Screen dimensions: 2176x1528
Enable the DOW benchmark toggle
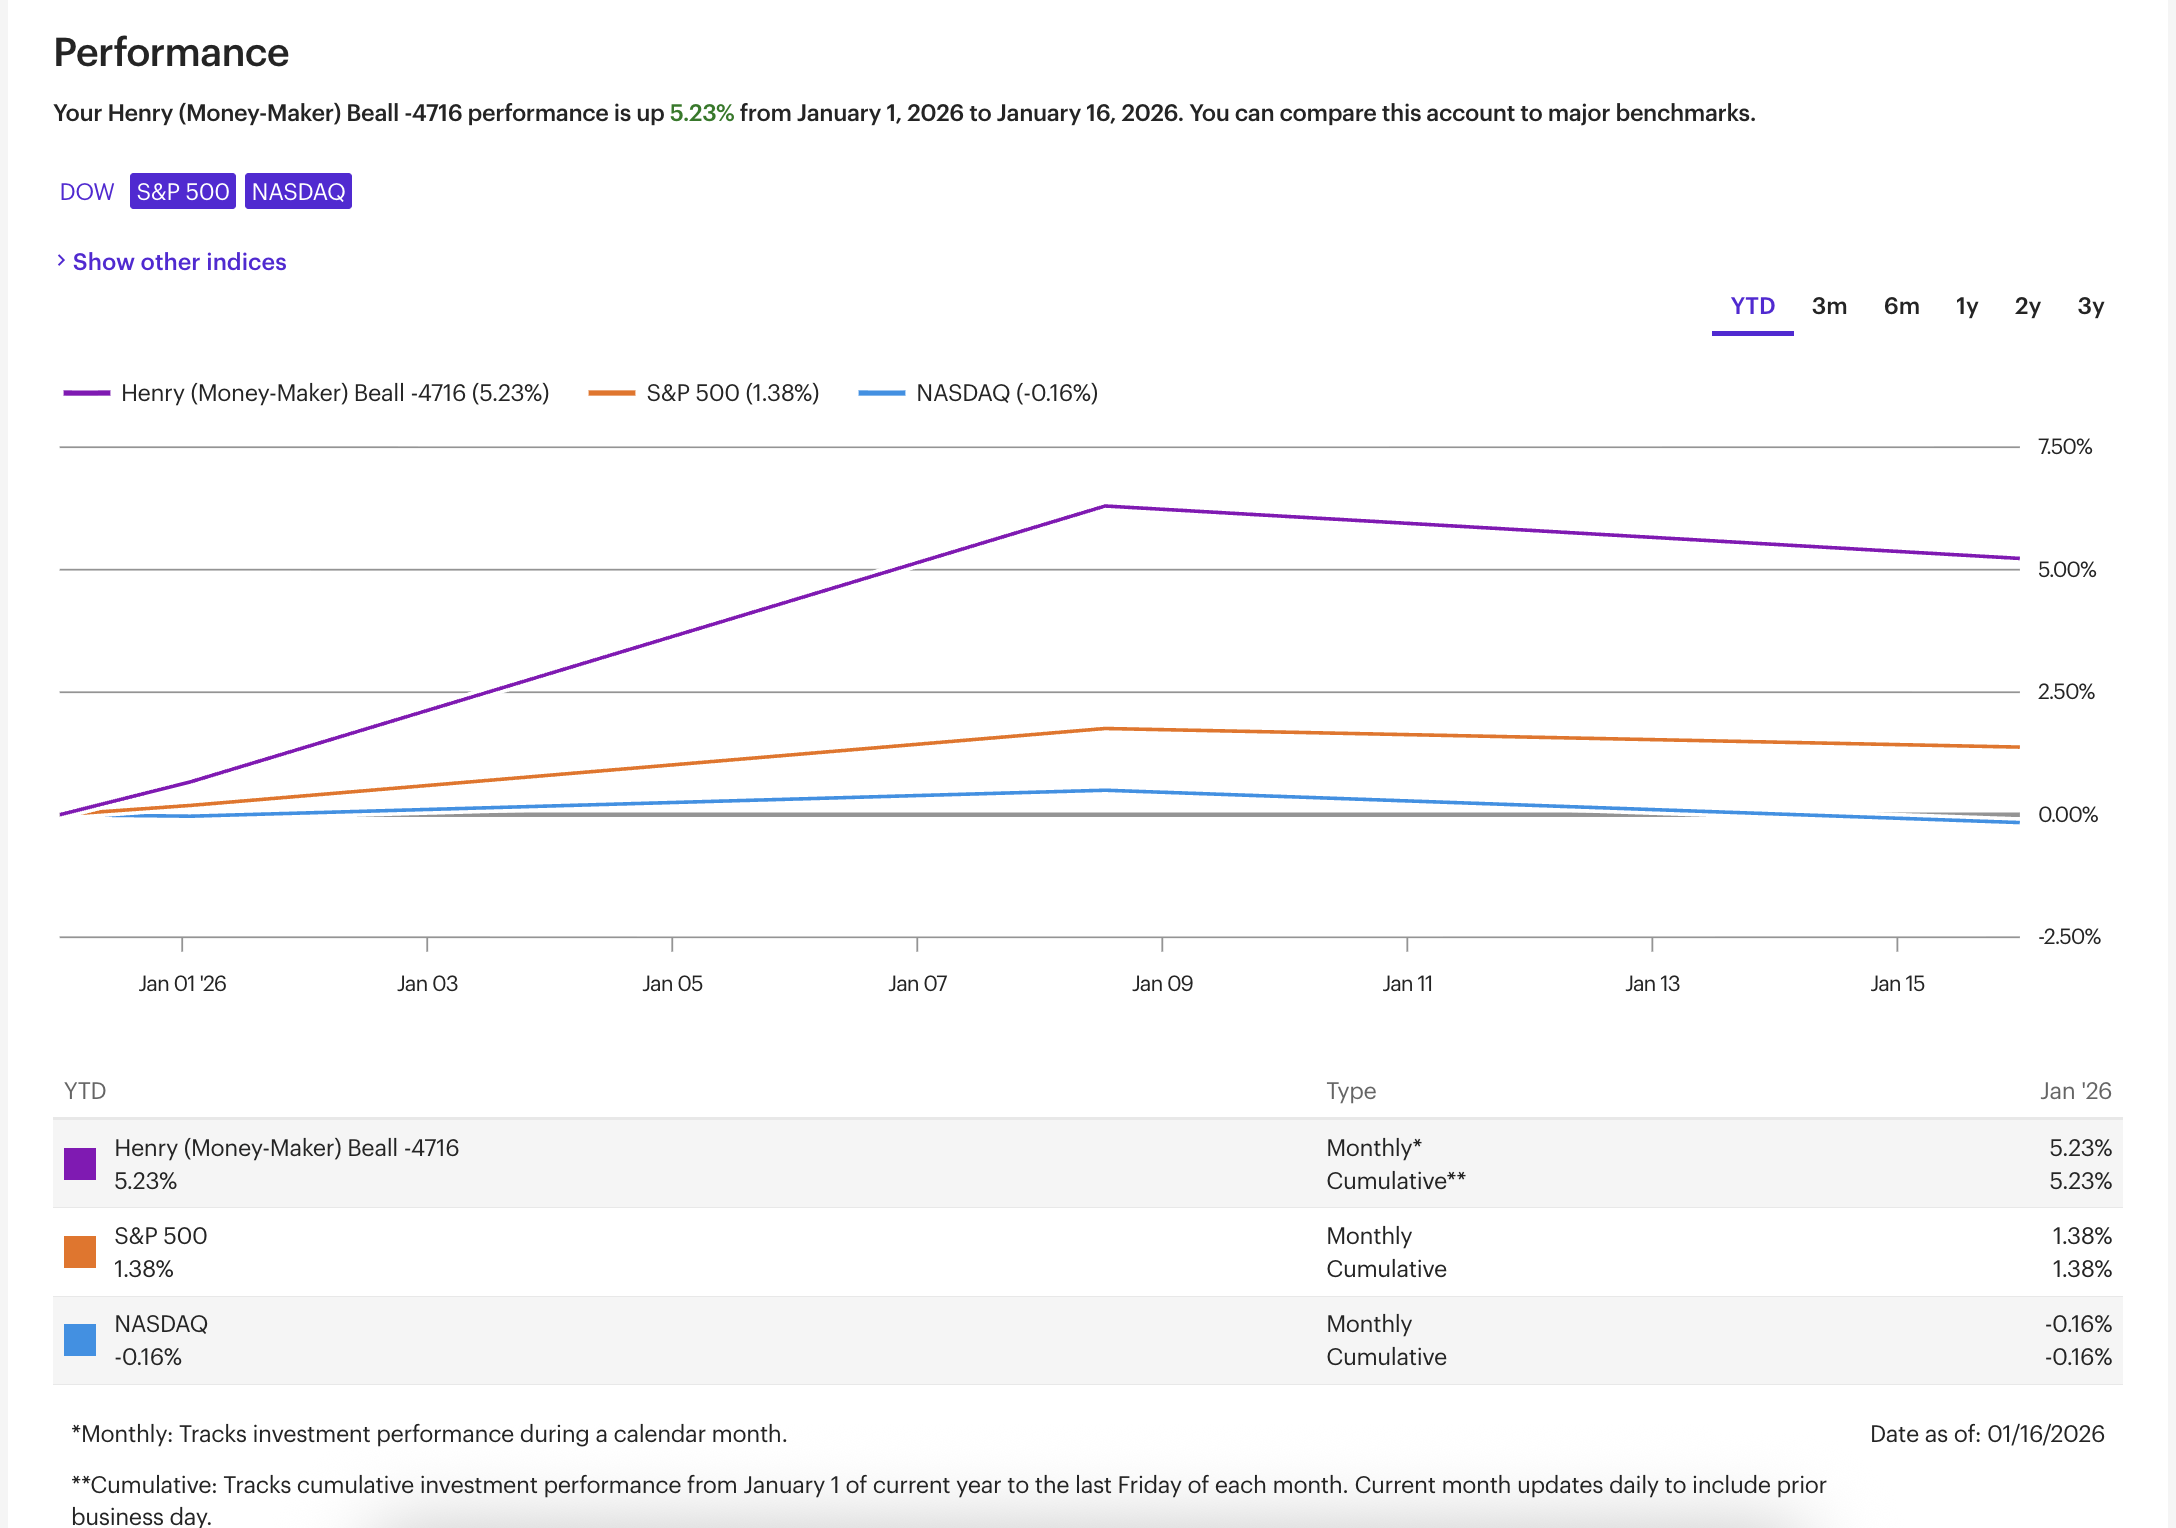87,192
